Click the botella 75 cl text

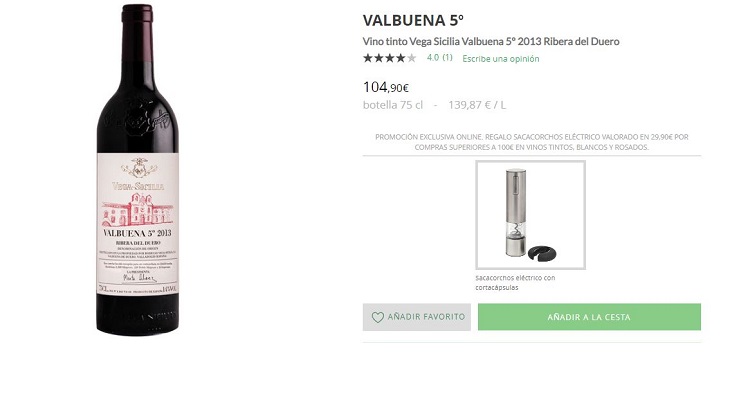(393, 104)
